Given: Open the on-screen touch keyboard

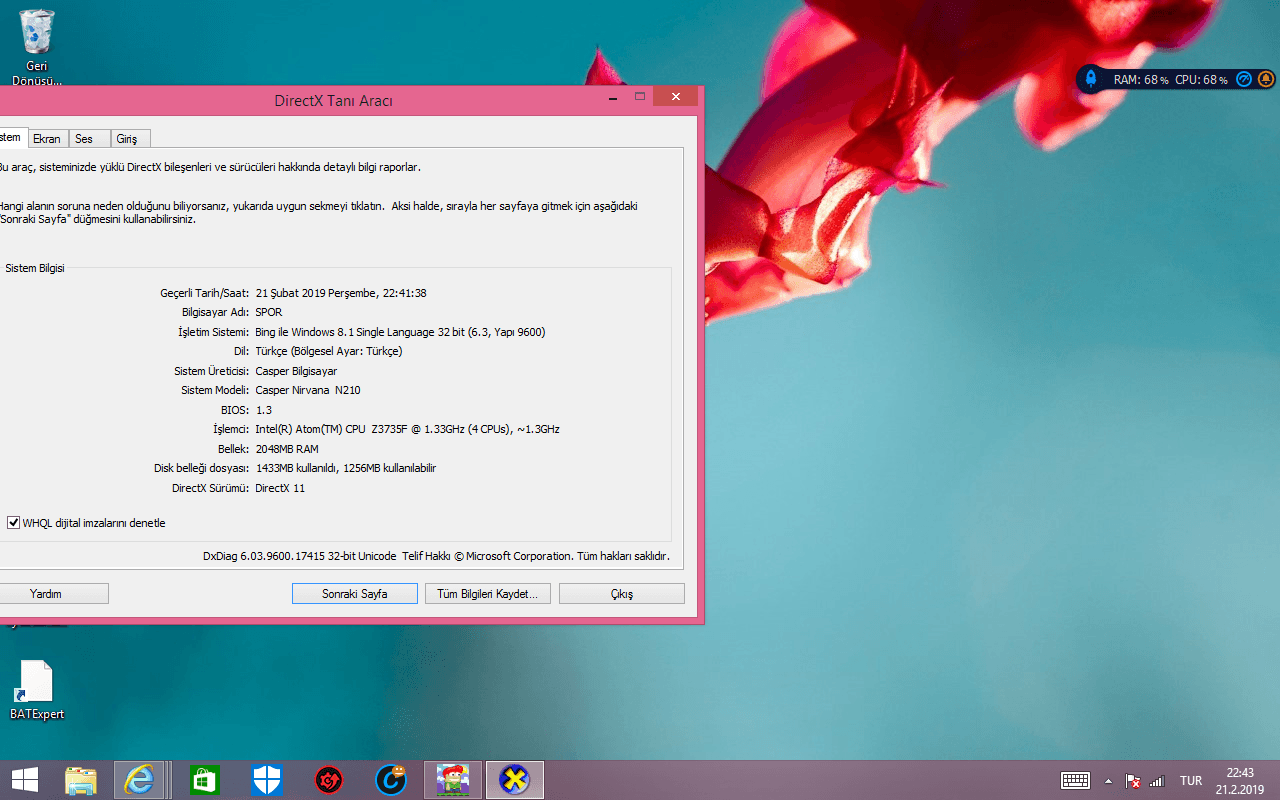Looking at the screenshot, I should pos(1076,781).
